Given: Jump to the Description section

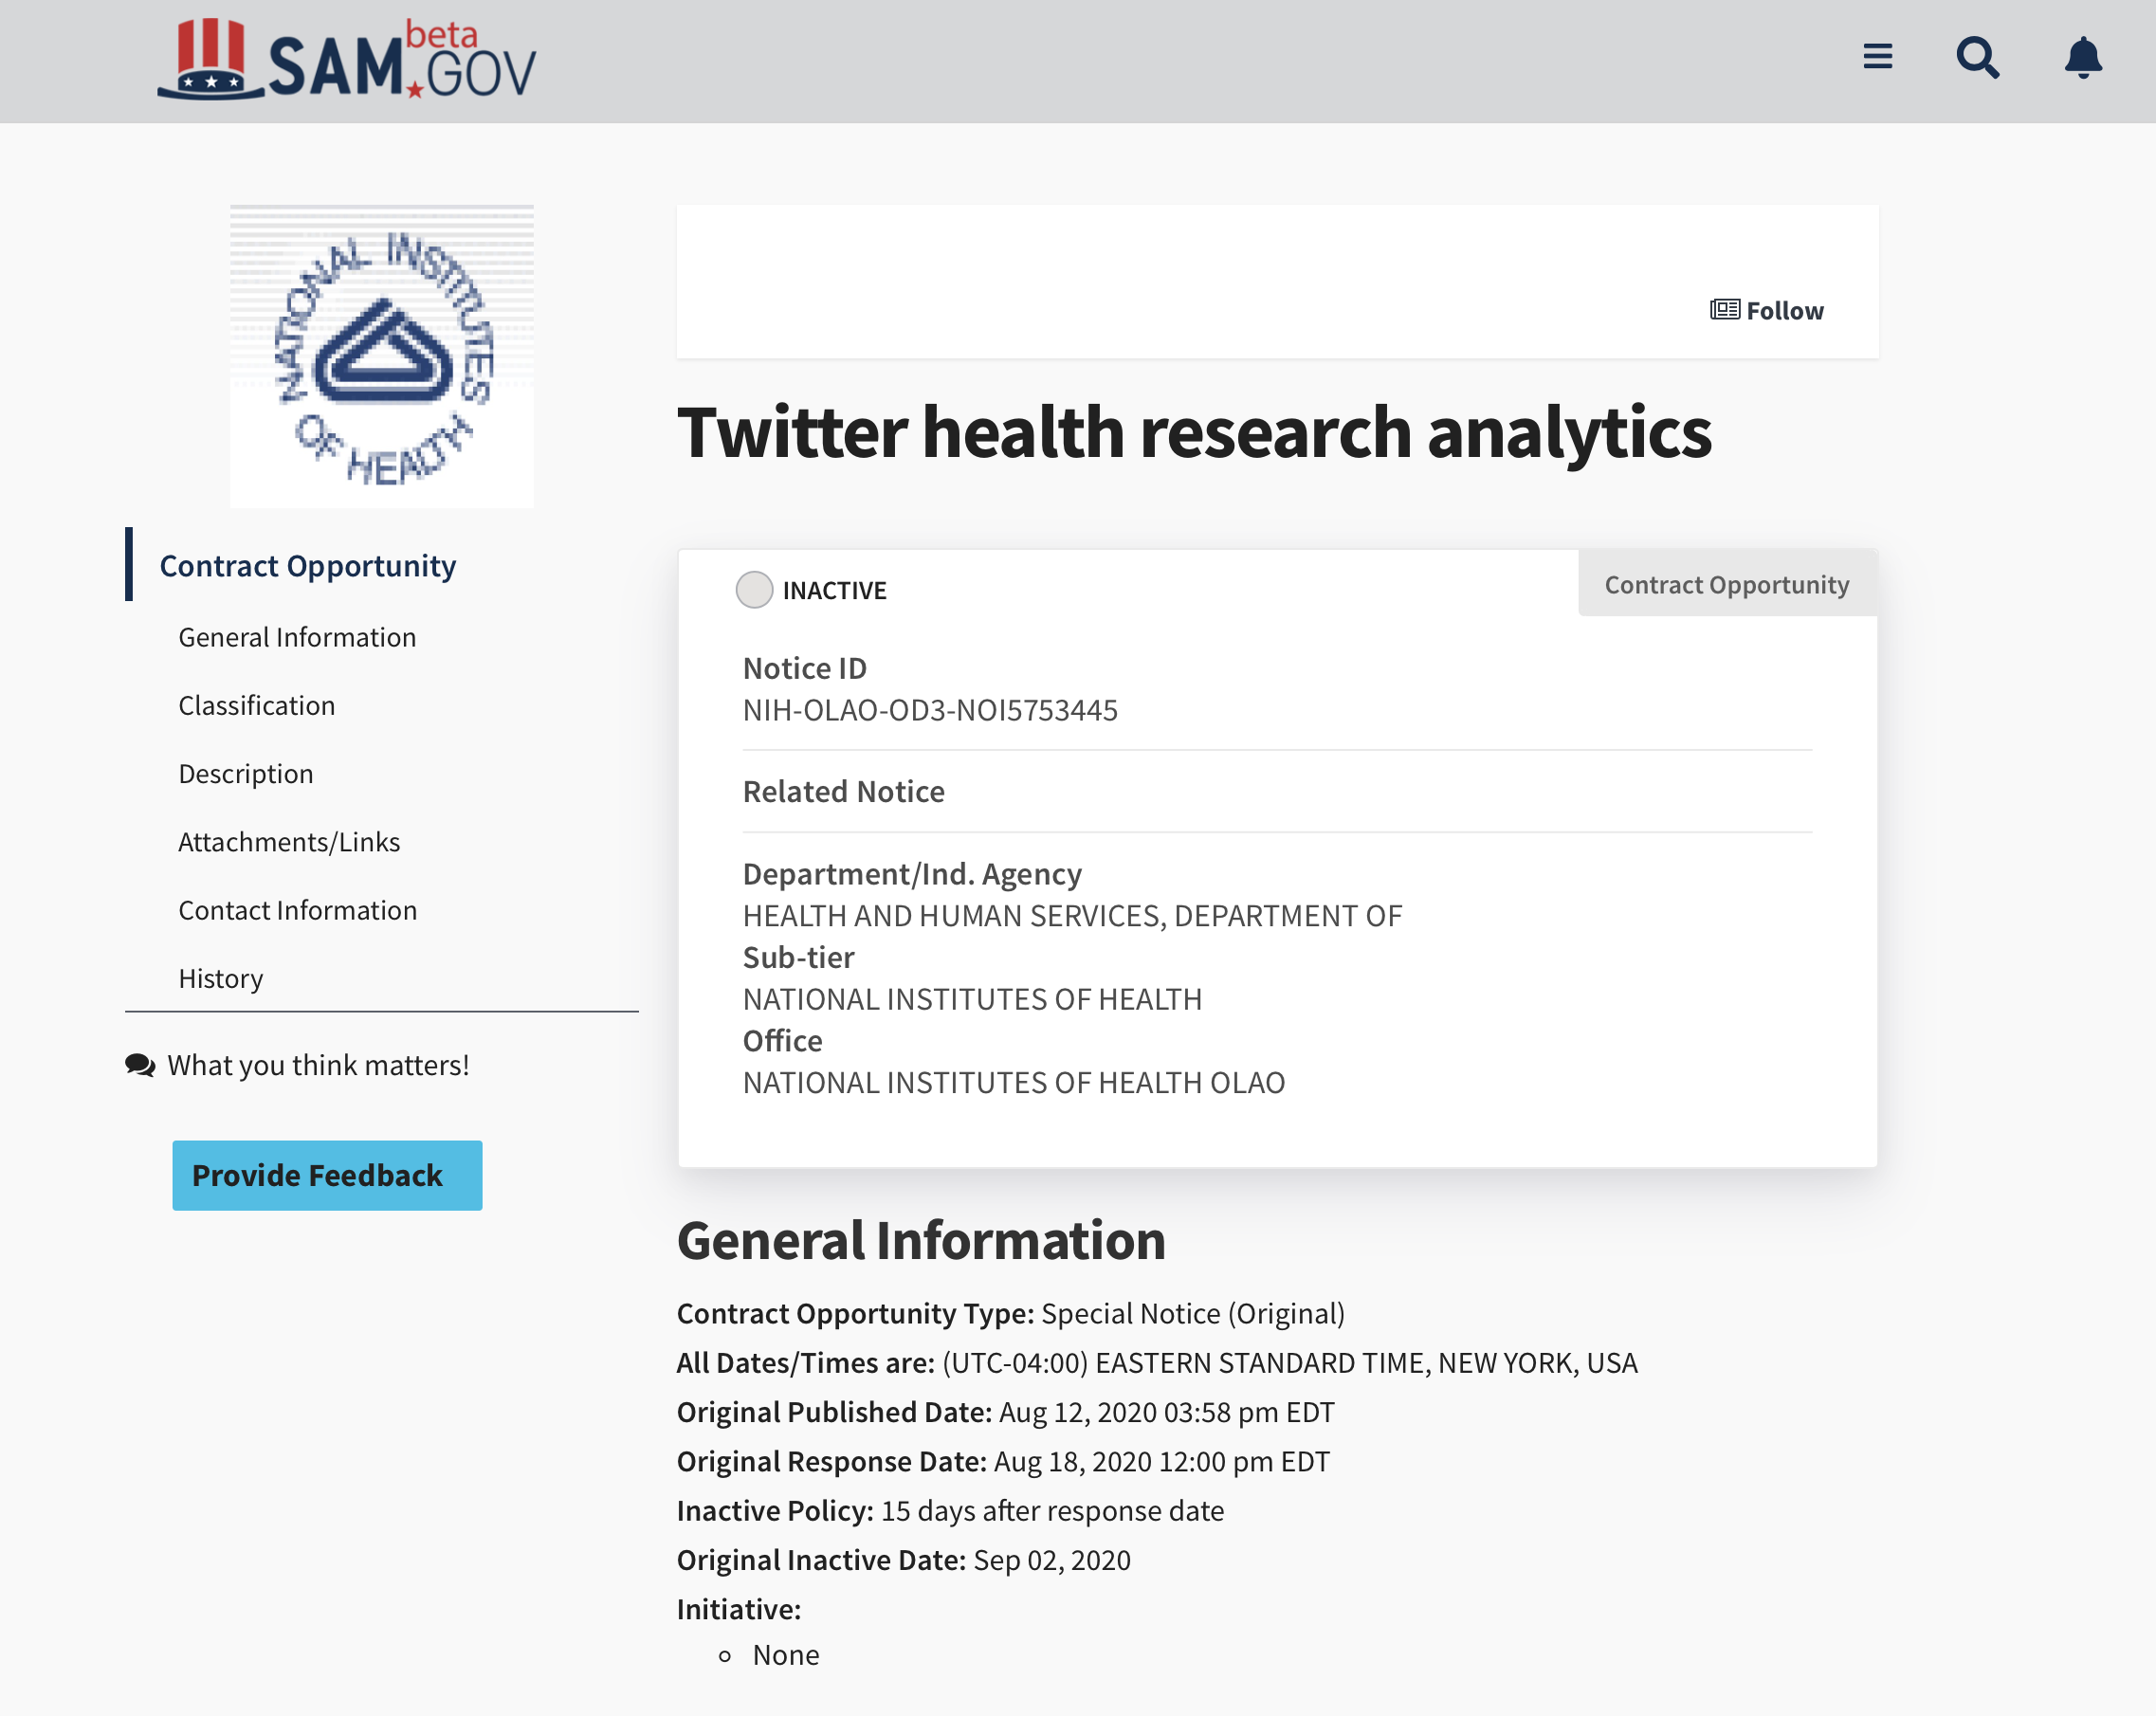Looking at the screenshot, I should [x=246, y=774].
